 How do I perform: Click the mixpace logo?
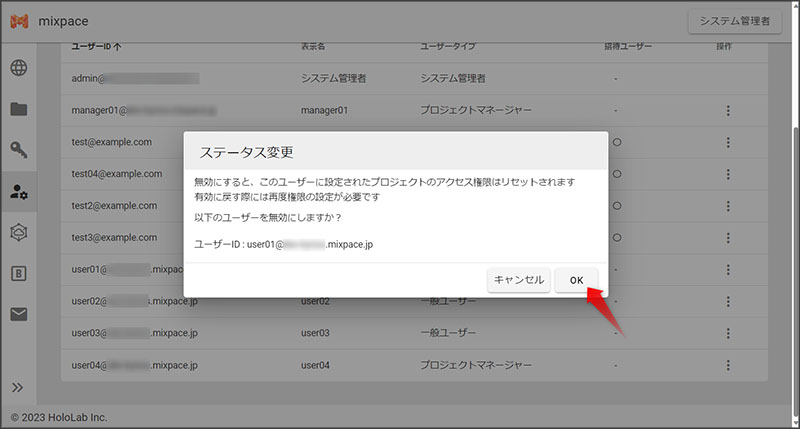pos(19,21)
